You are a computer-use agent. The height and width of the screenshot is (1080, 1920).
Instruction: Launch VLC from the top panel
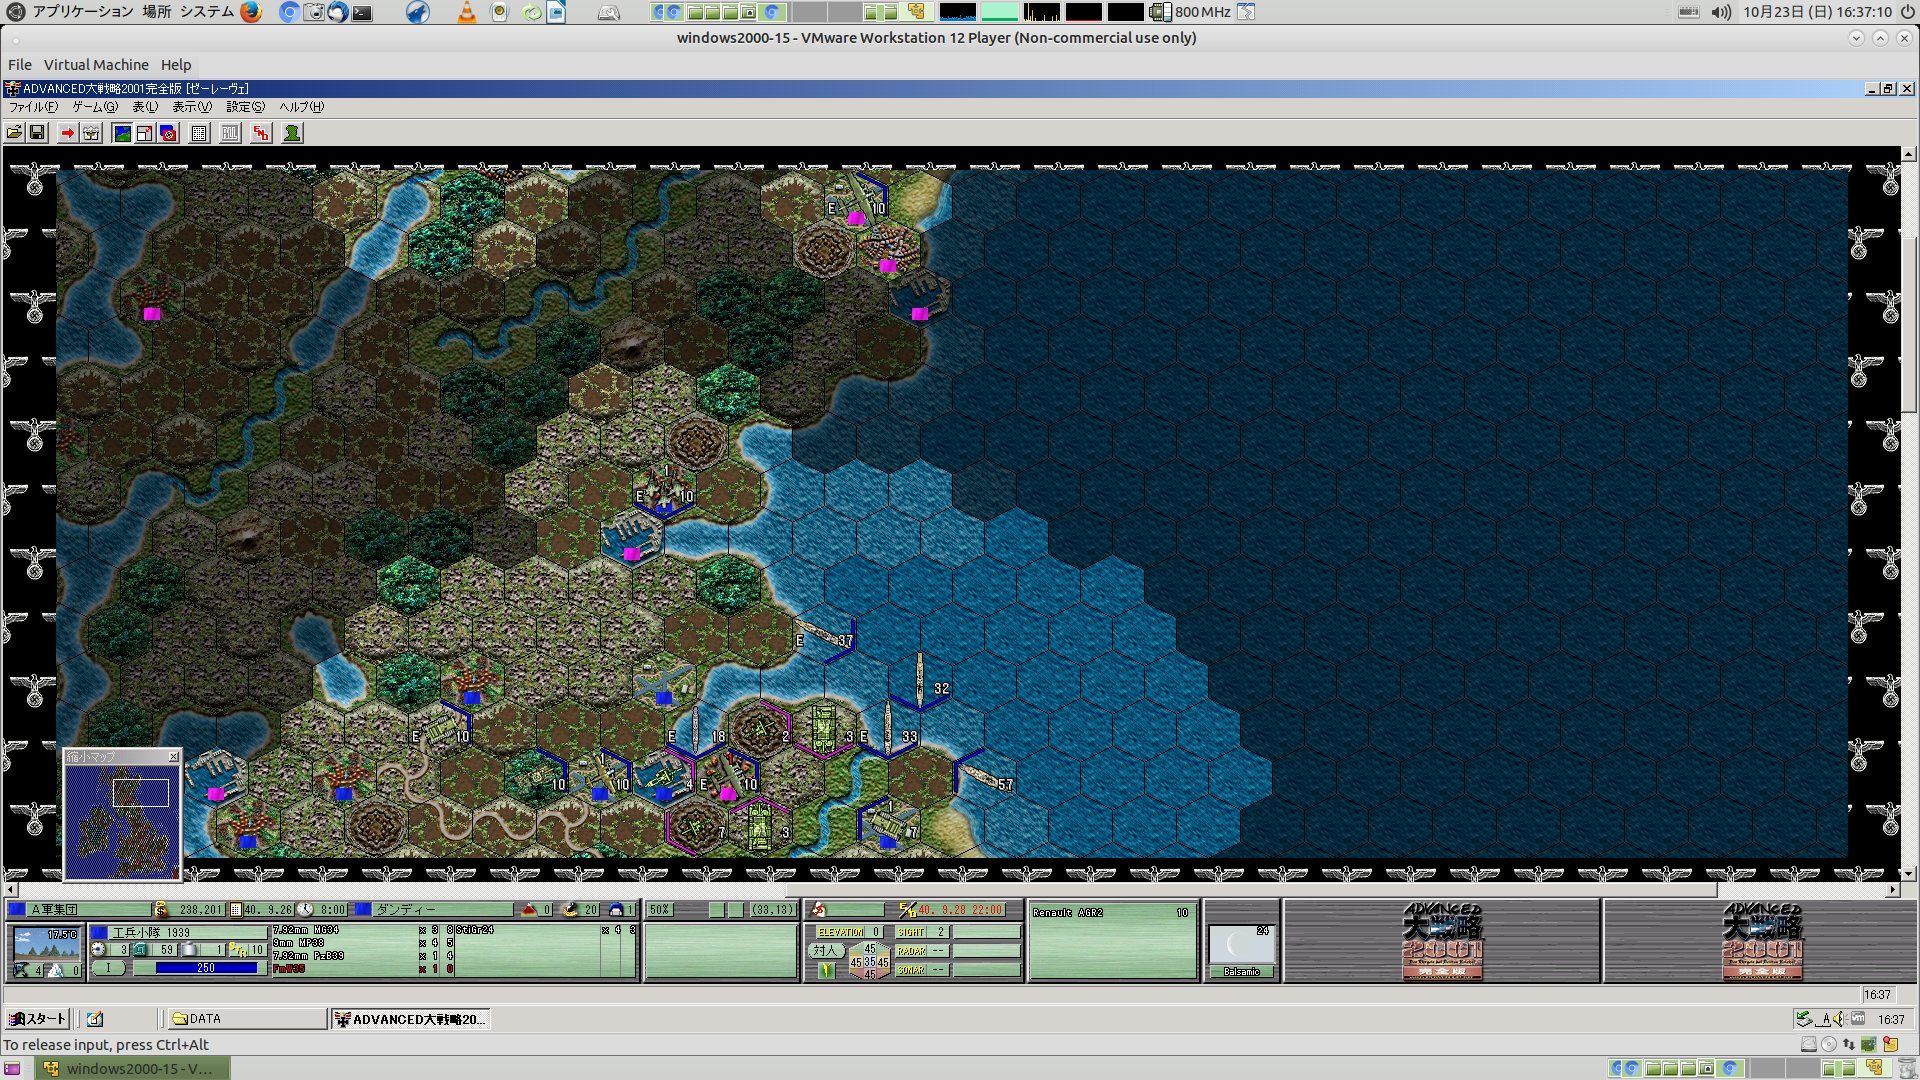pos(466,12)
